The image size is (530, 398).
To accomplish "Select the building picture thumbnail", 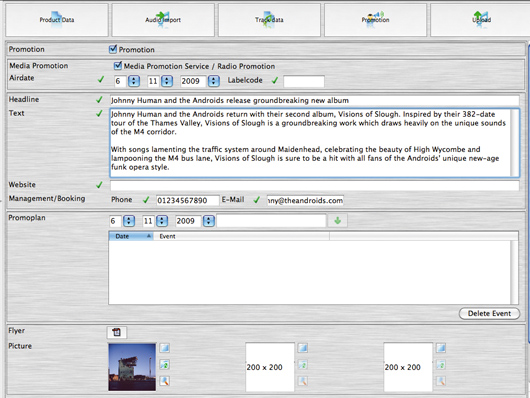I will click(x=132, y=367).
